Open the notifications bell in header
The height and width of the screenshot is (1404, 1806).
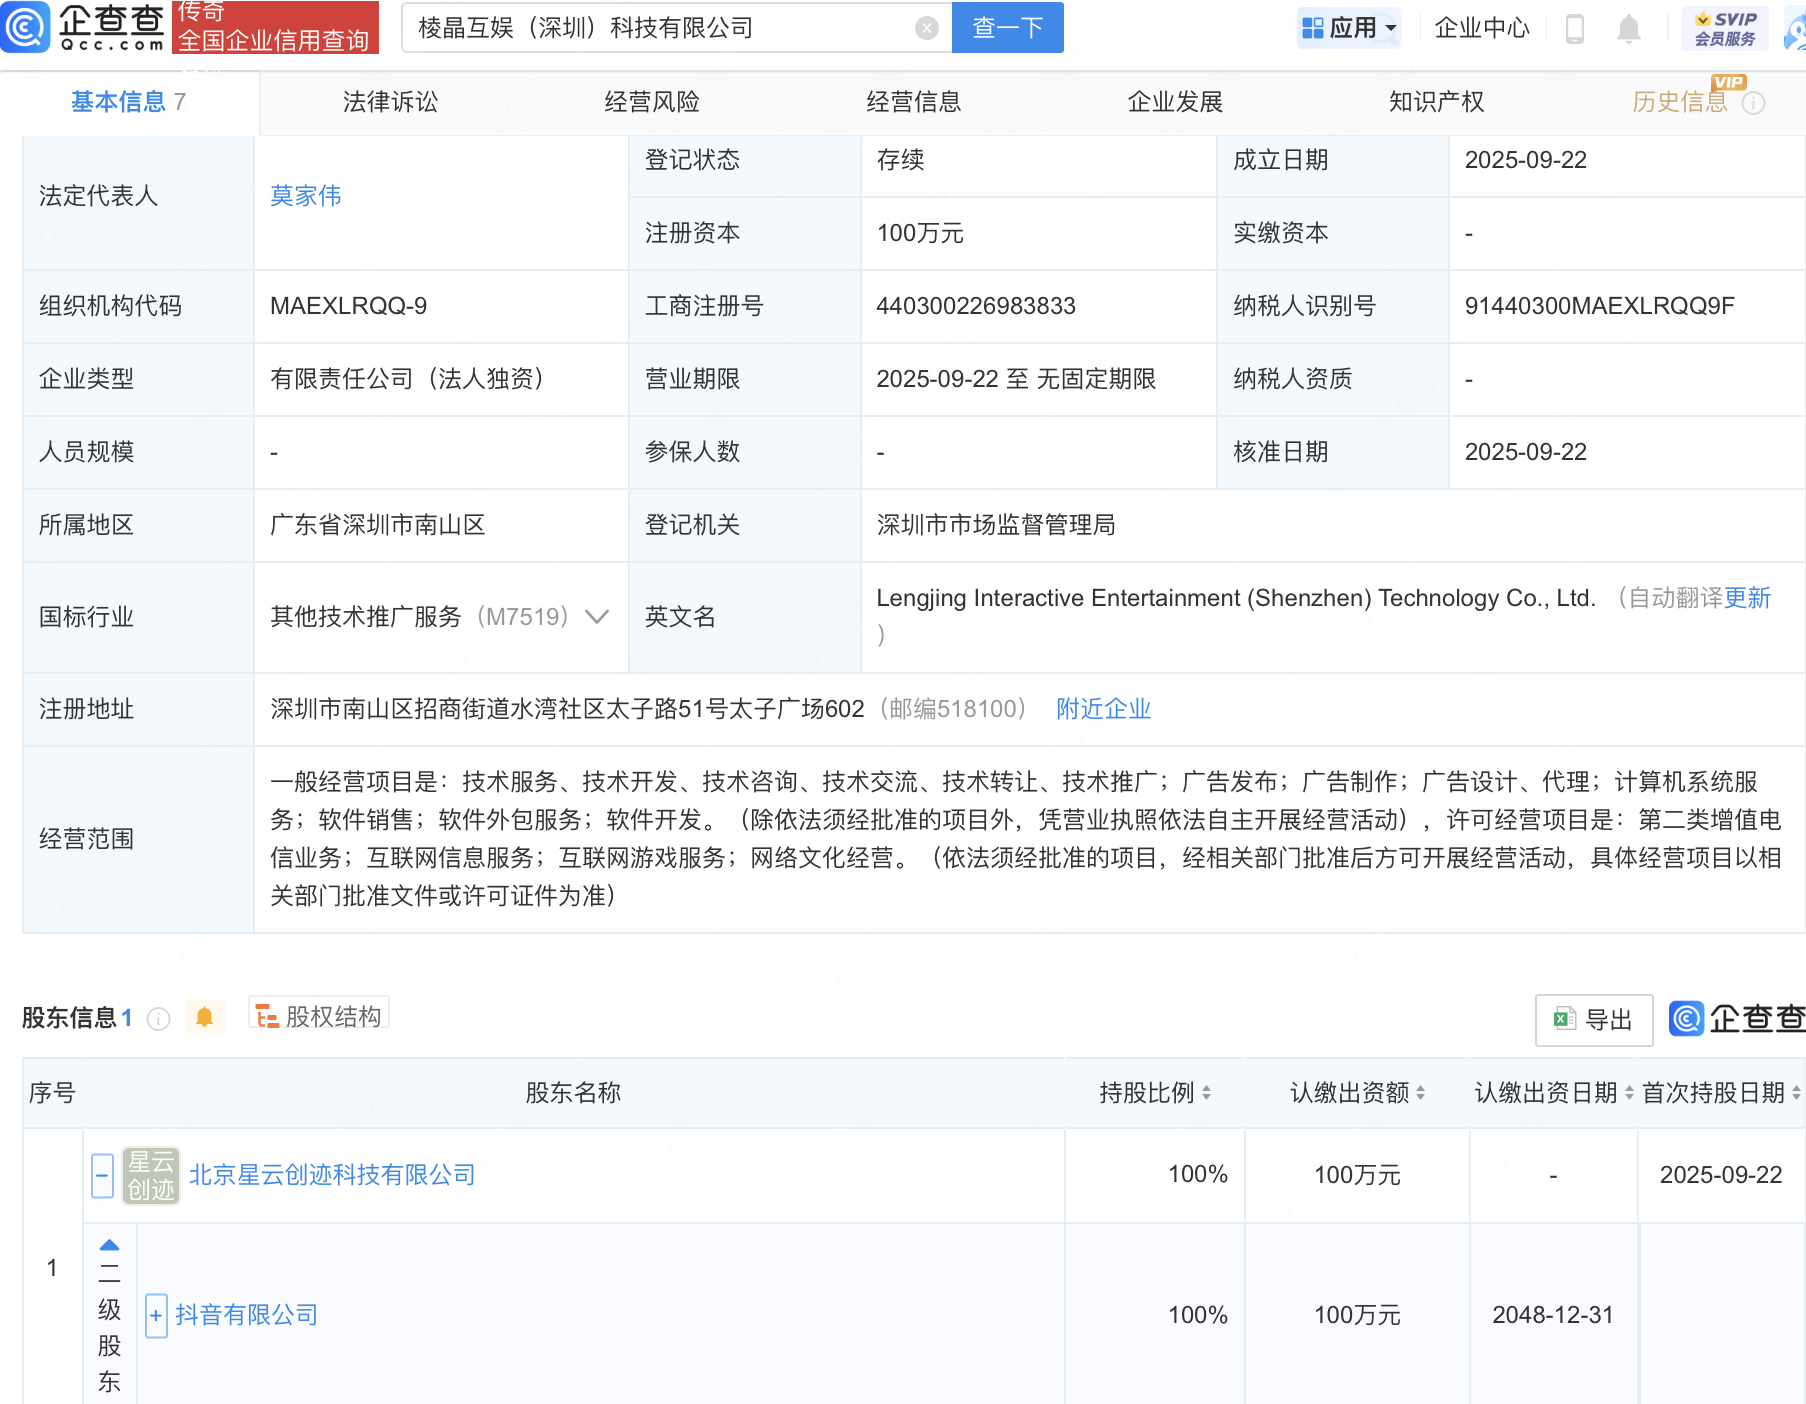pos(1628,29)
